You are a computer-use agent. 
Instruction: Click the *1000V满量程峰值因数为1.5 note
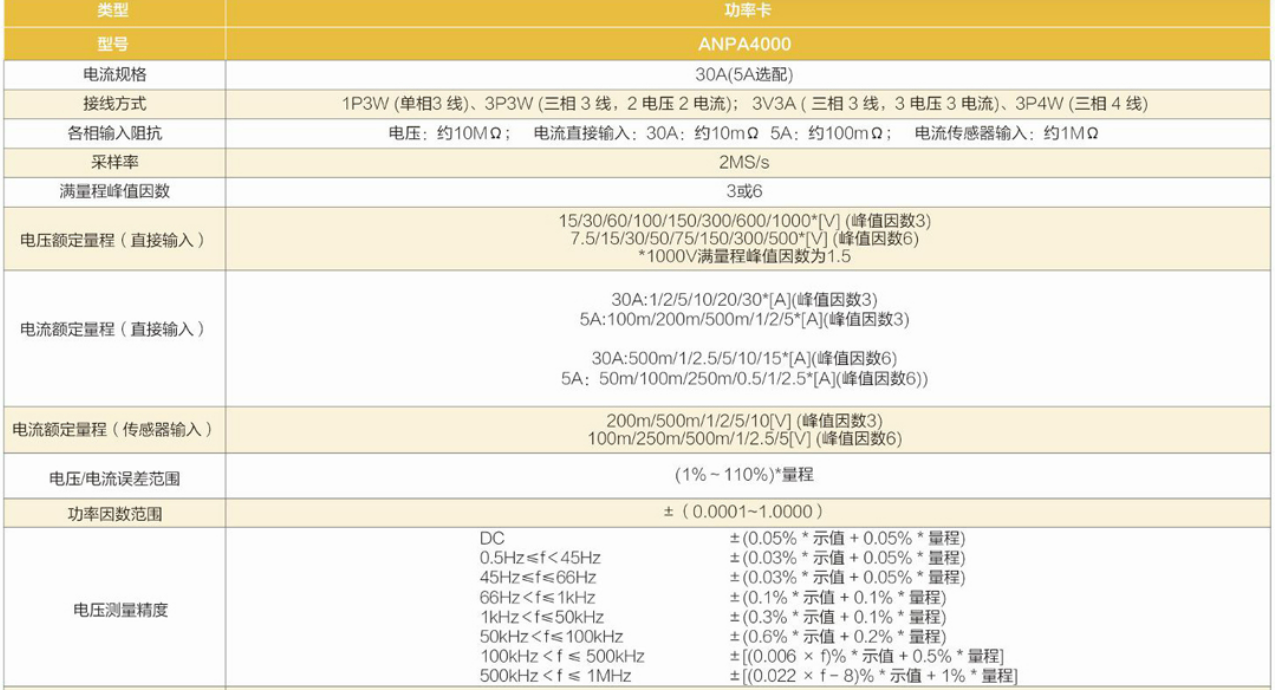(x=745, y=256)
